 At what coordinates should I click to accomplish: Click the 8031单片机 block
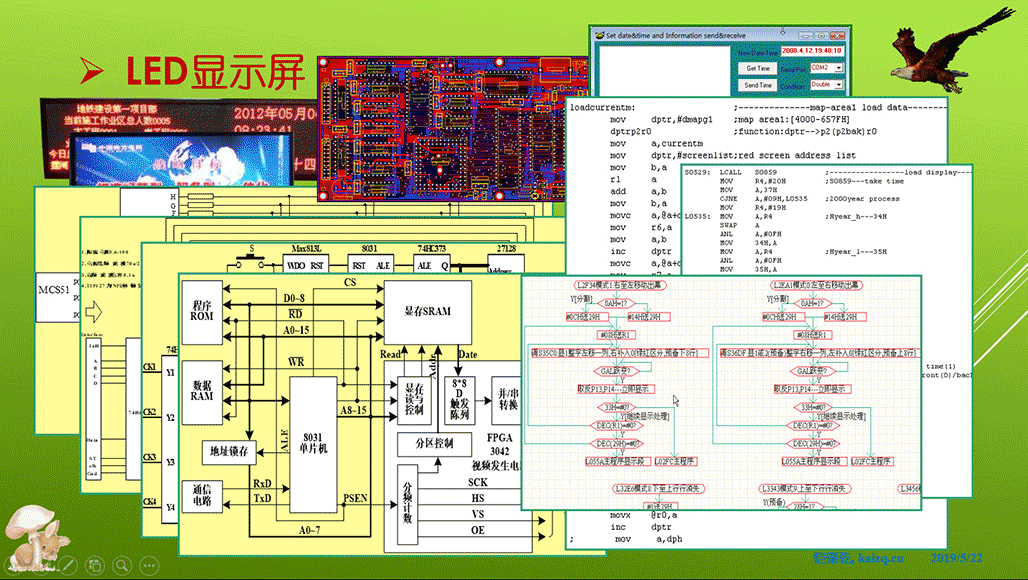[x=313, y=444]
